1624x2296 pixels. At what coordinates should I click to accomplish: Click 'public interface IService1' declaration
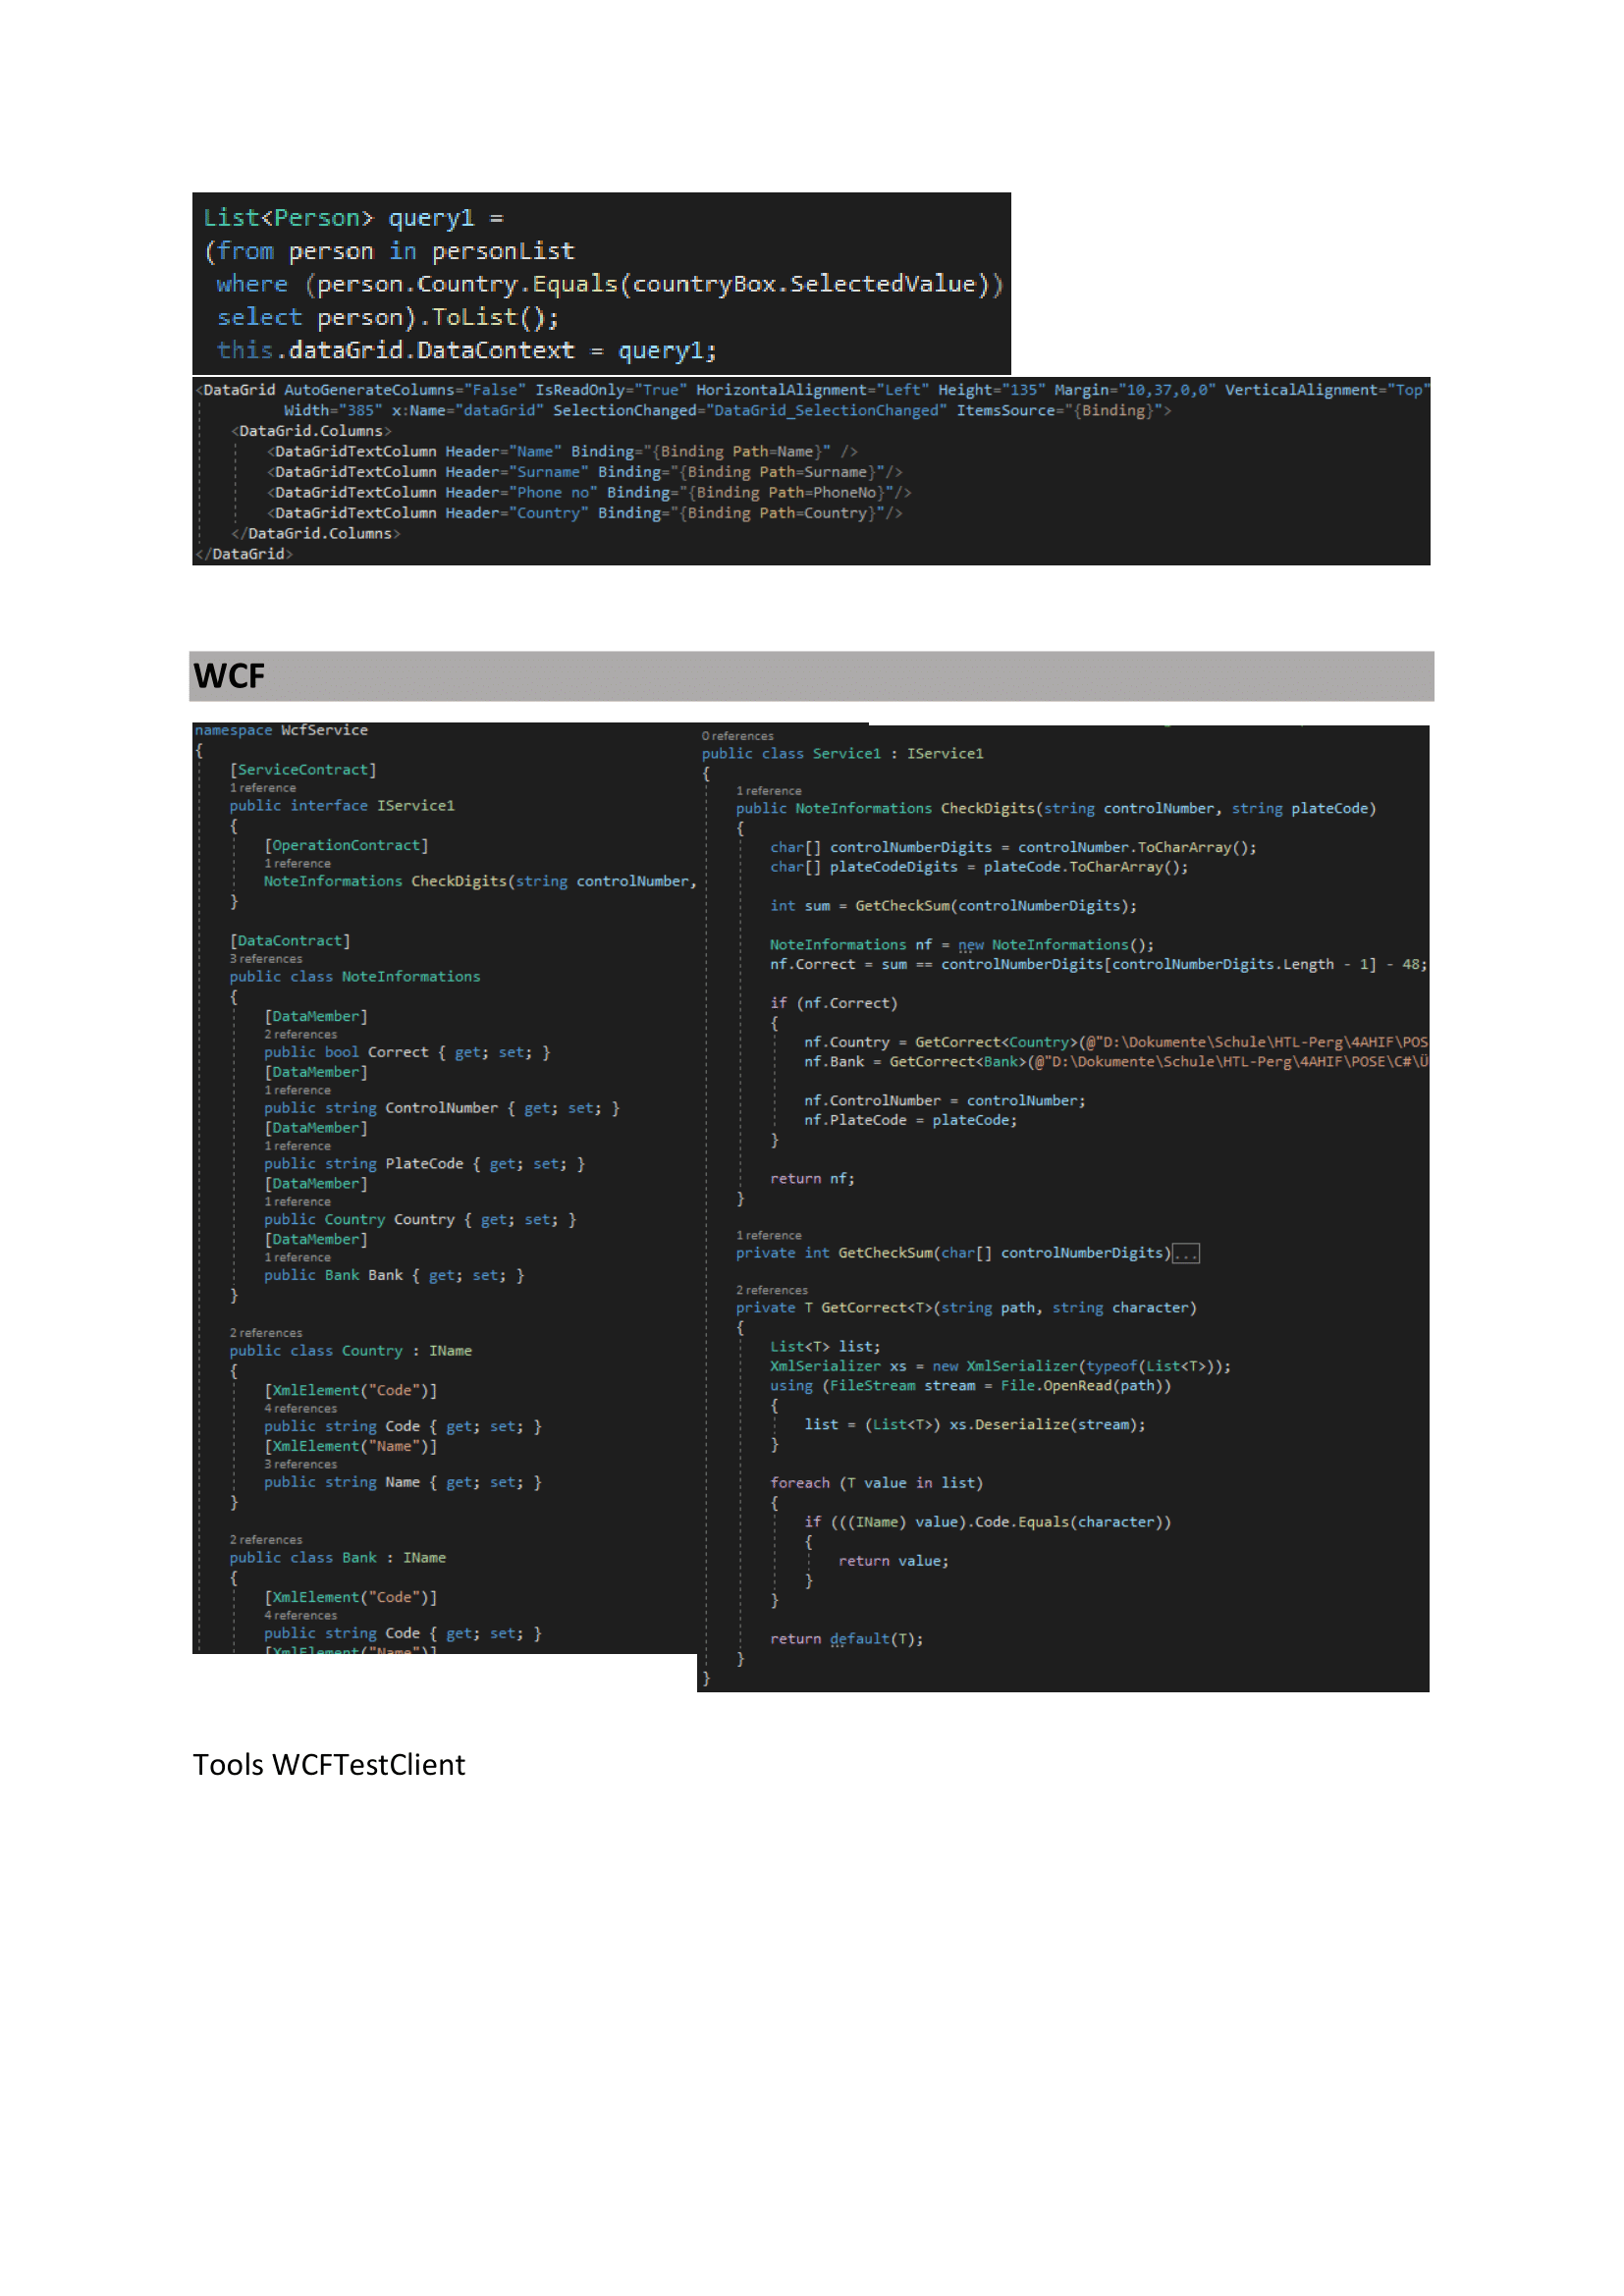tap(342, 805)
